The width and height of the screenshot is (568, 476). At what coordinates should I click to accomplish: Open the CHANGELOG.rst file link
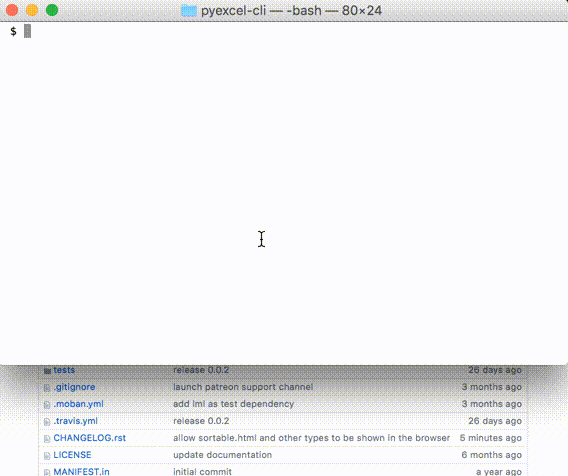pyautogui.click(x=90, y=438)
